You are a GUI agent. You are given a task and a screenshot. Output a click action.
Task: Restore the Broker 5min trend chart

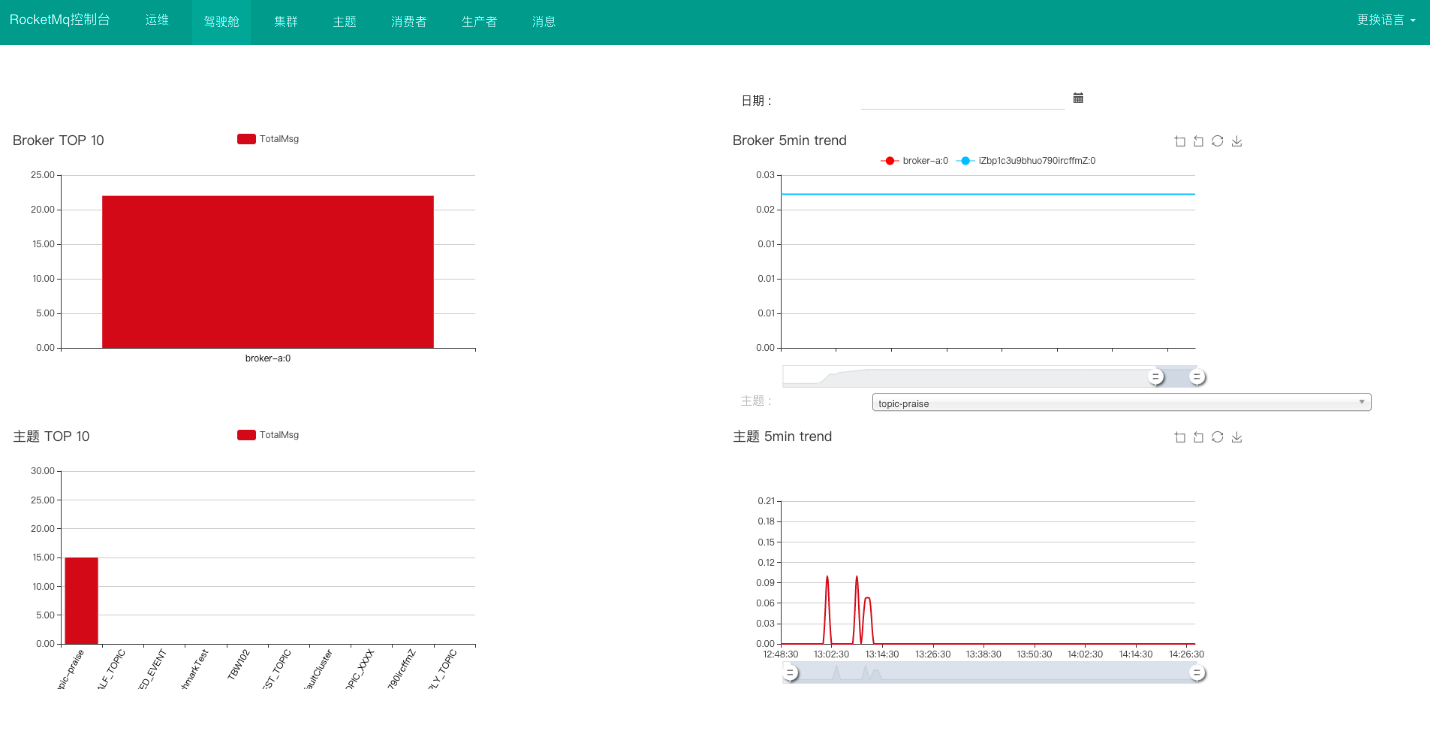(x=1217, y=141)
